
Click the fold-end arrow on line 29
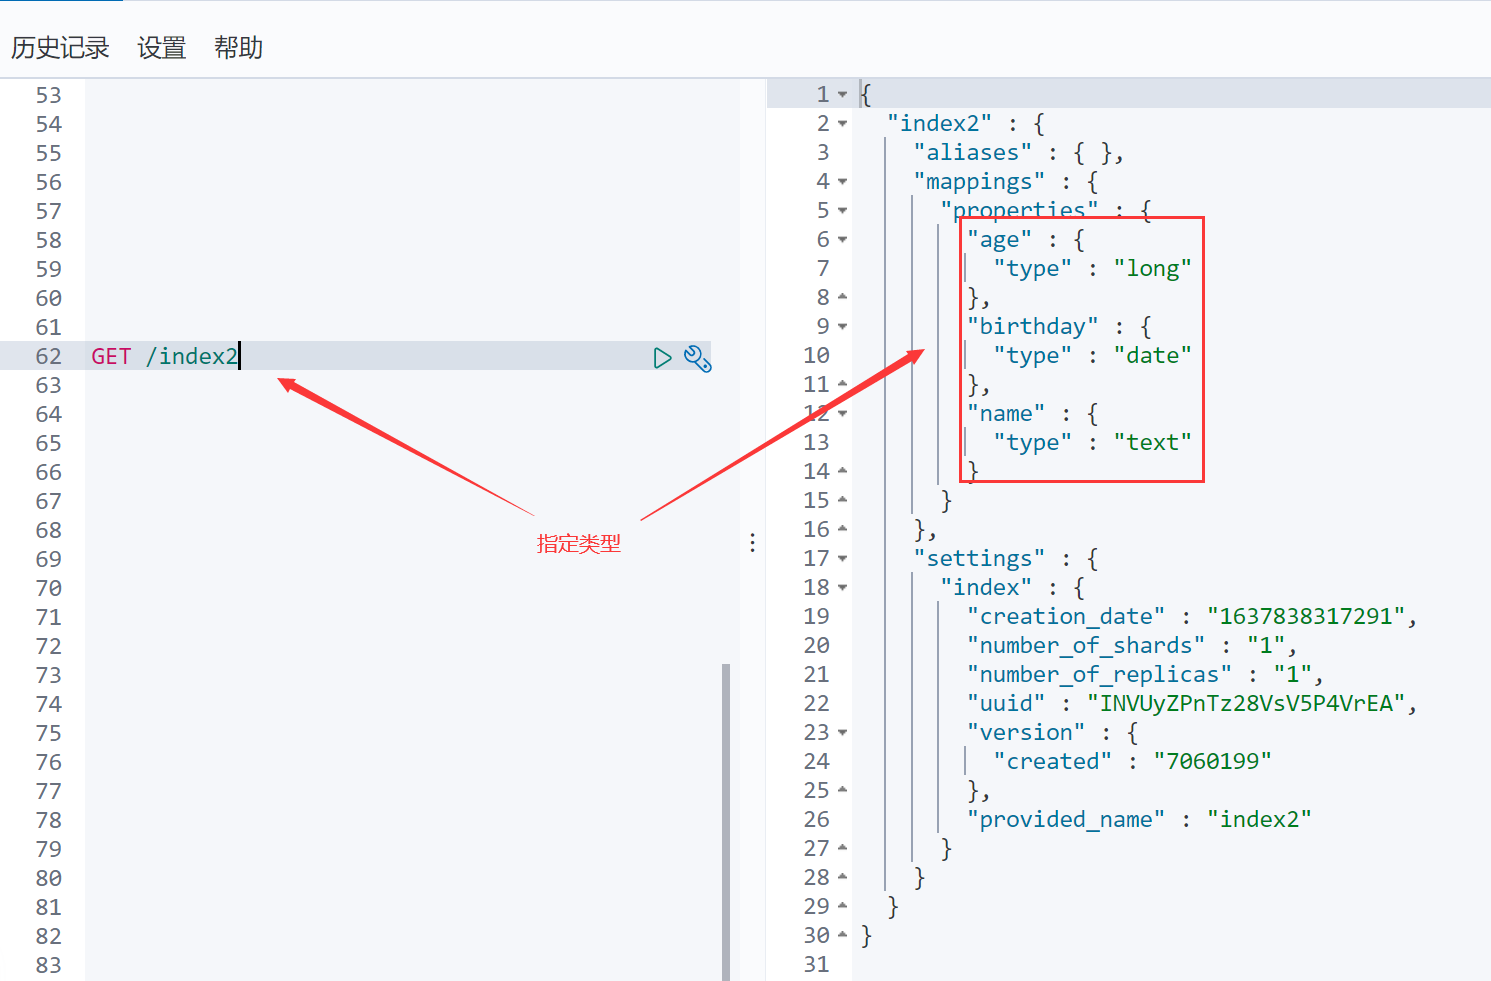pyautogui.click(x=842, y=906)
